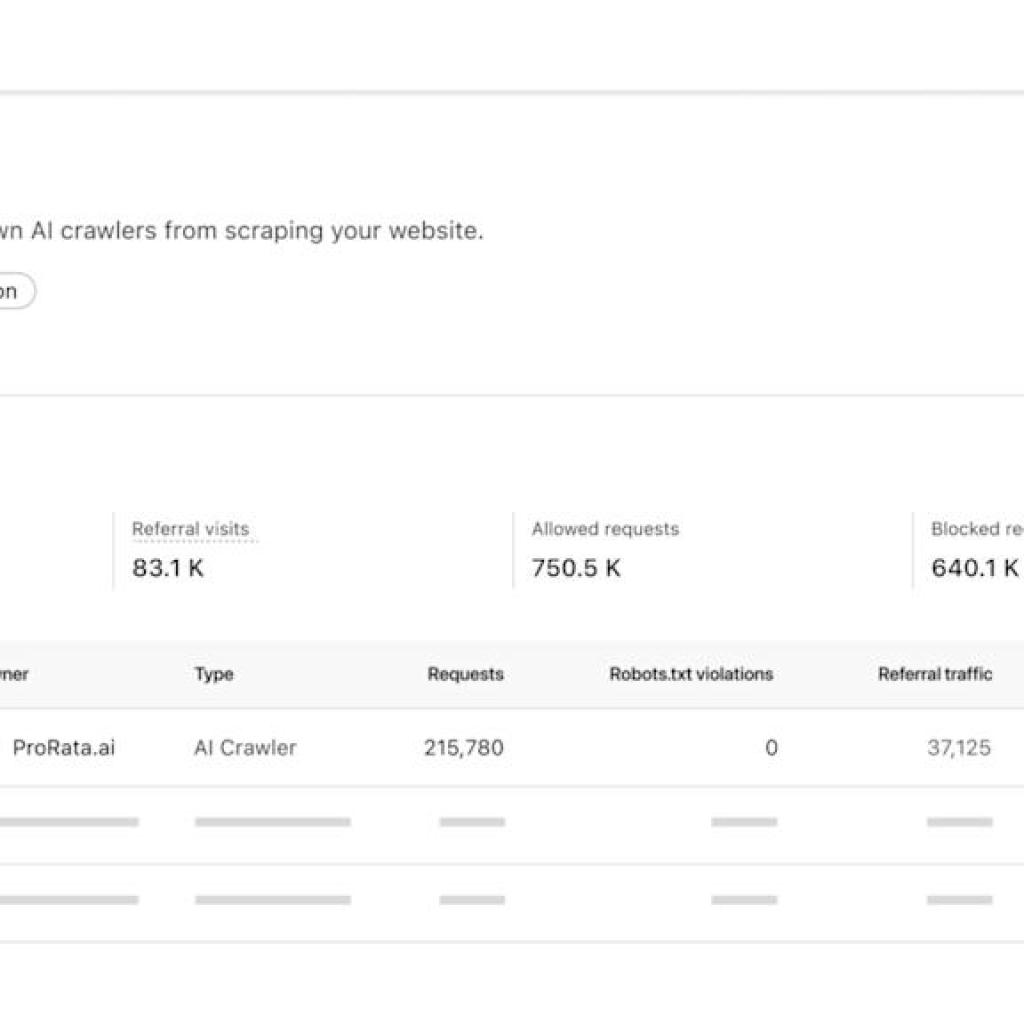Image resolution: width=1024 pixels, height=1024 pixels.
Task: Click the rounded pill button below the crawler description
Action: (x=15, y=291)
